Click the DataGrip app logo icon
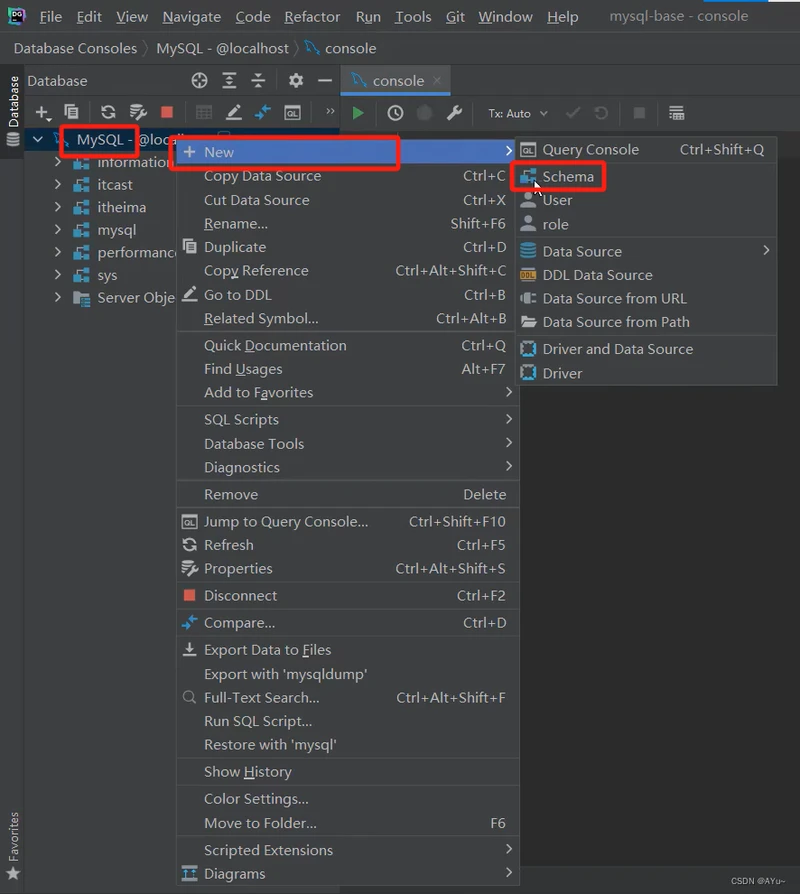 coord(17,16)
